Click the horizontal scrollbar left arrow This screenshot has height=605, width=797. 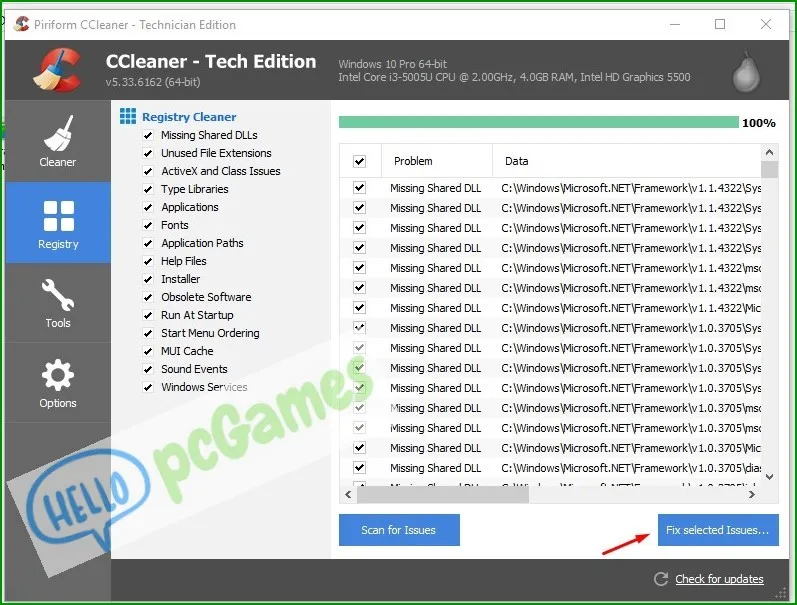click(349, 495)
